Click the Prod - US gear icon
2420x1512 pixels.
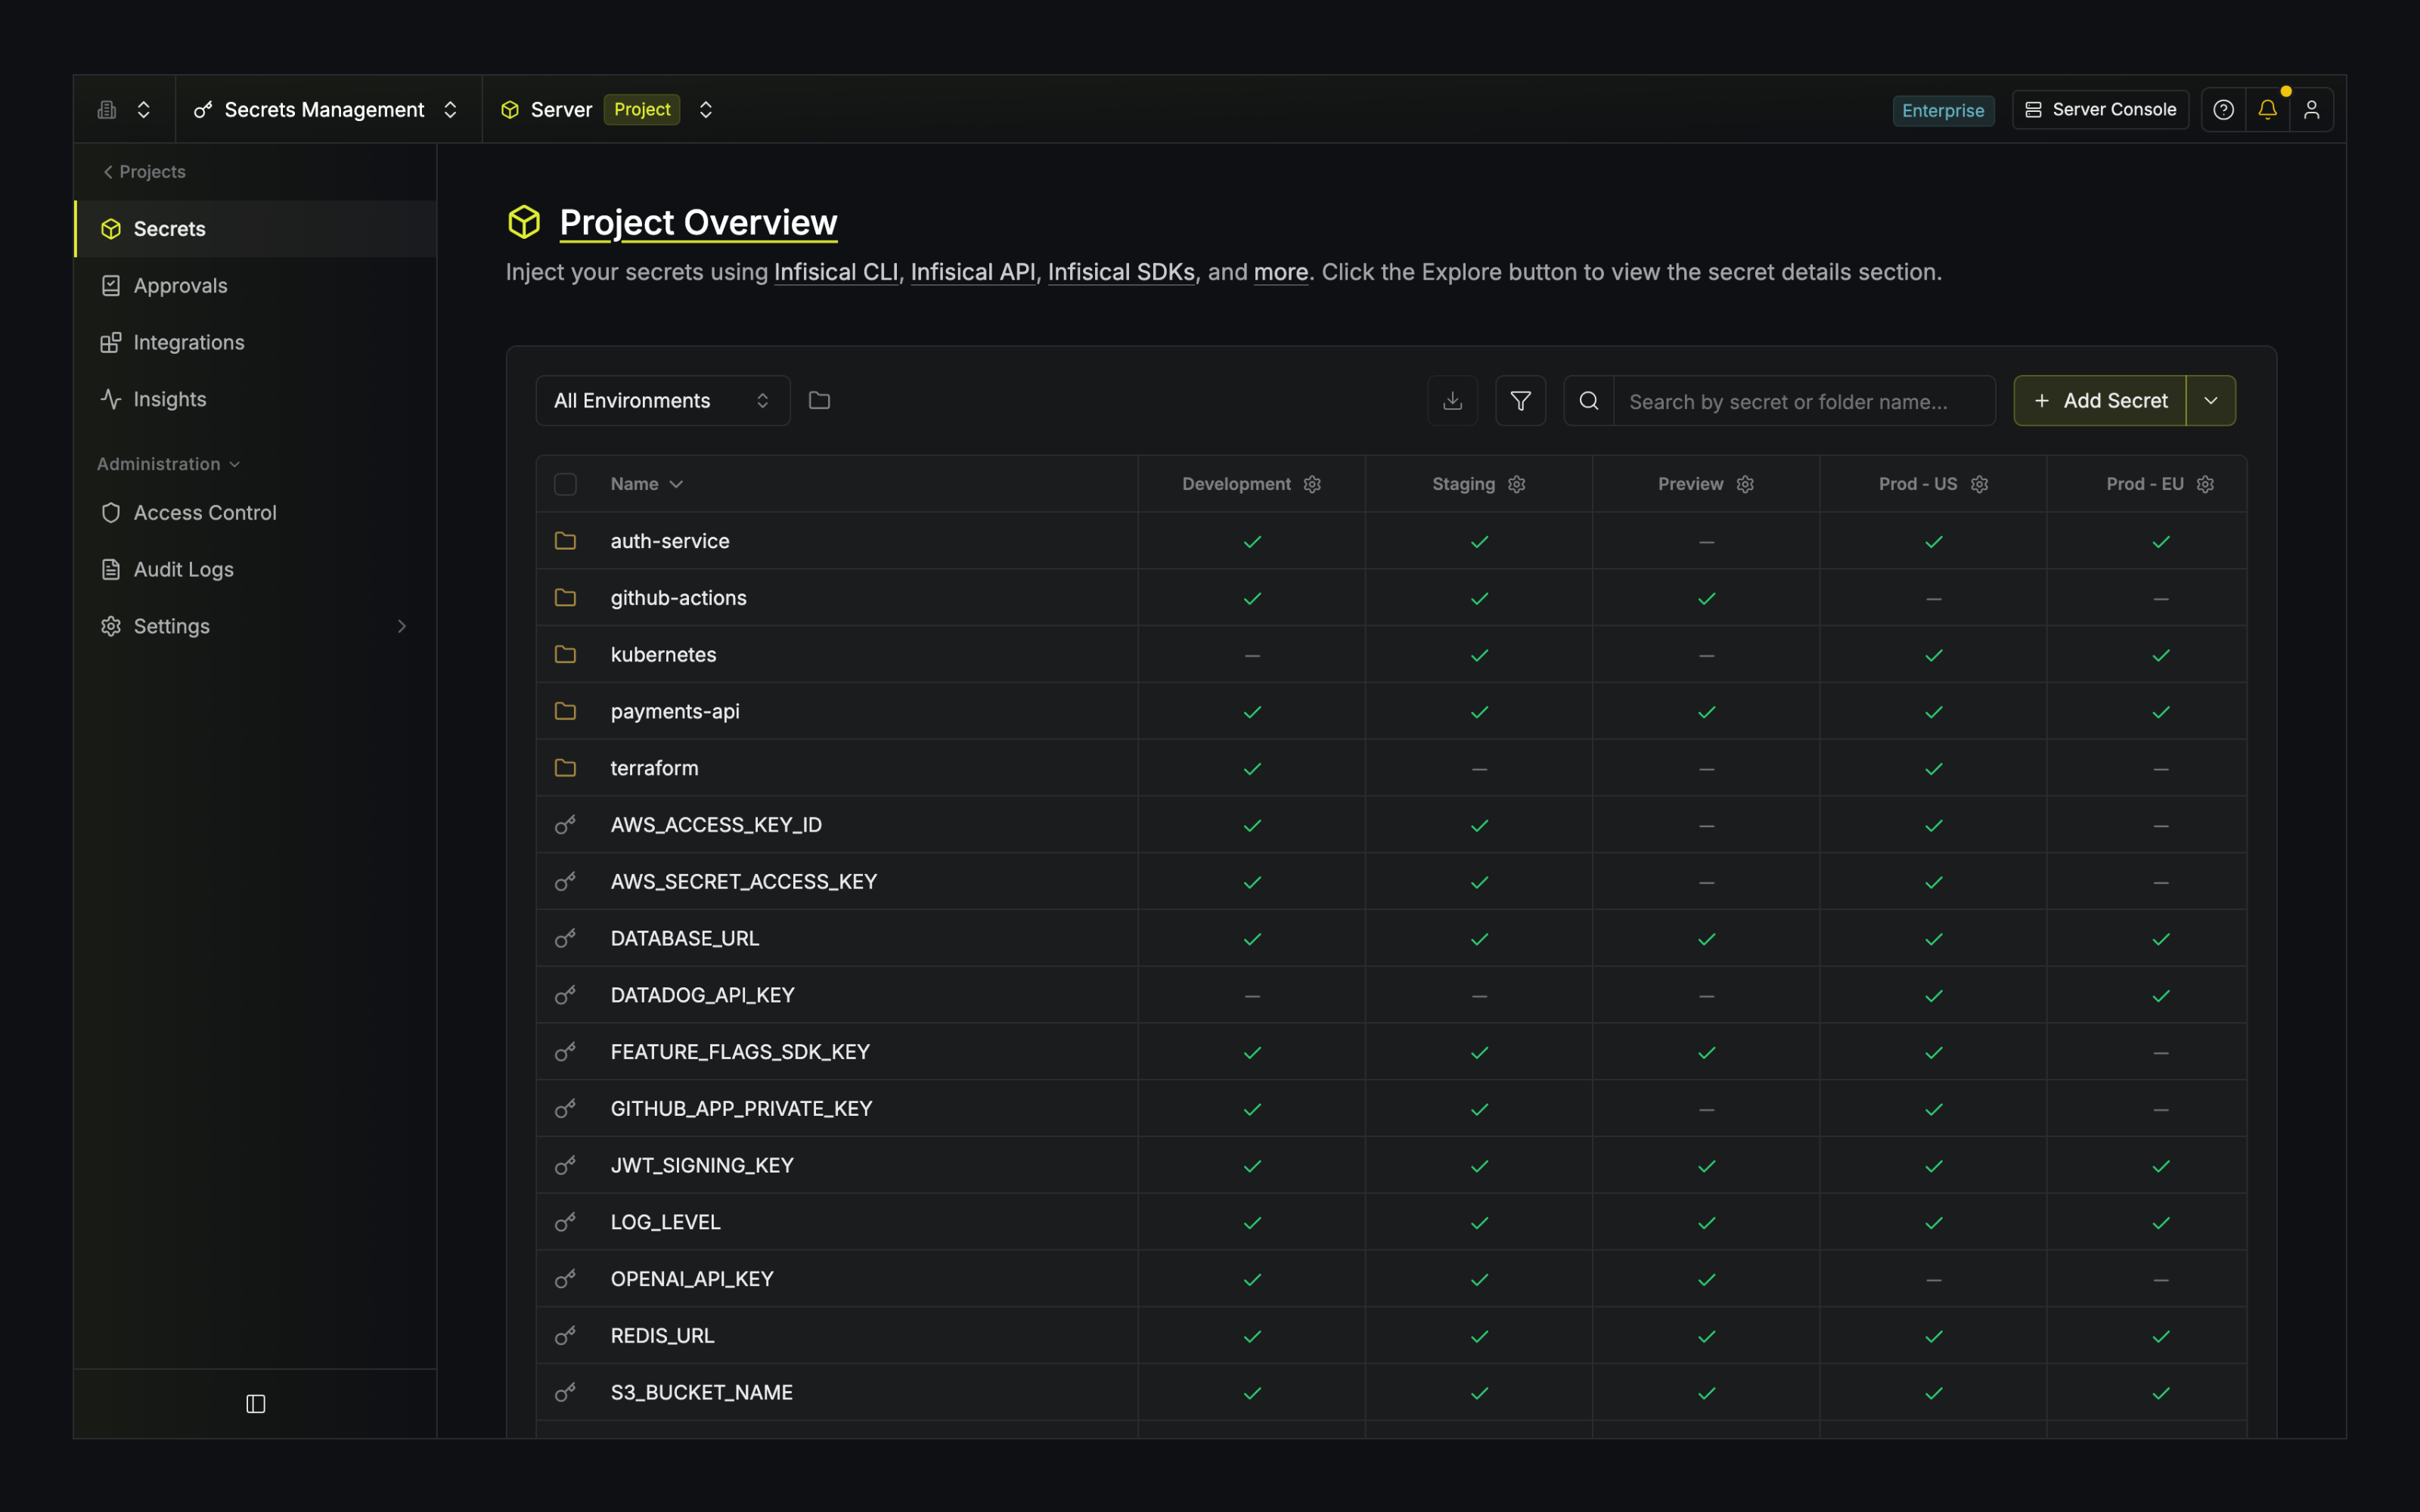(1979, 484)
